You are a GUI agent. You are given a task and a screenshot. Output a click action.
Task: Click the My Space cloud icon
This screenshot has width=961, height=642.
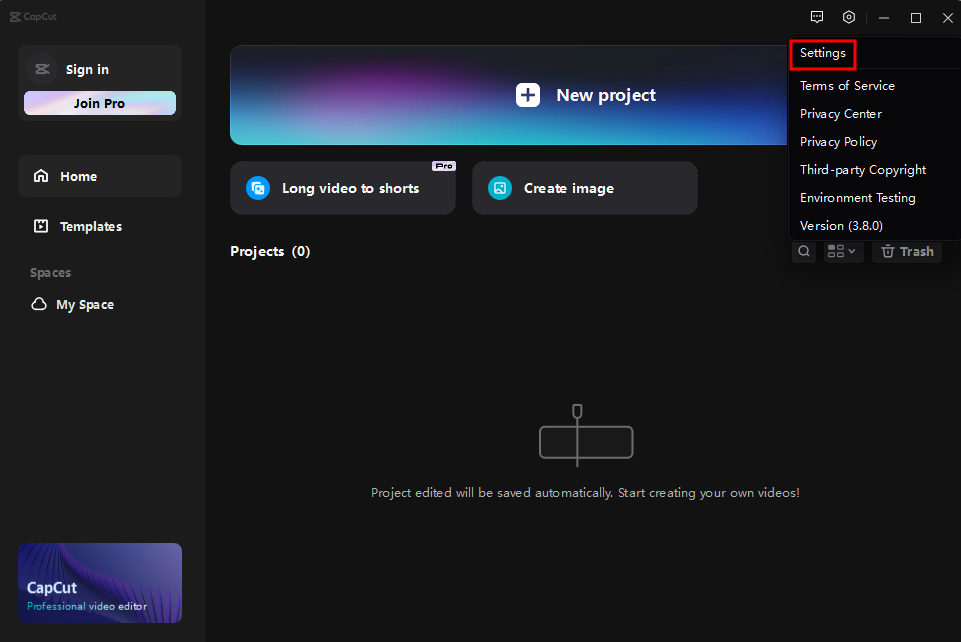(x=39, y=304)
